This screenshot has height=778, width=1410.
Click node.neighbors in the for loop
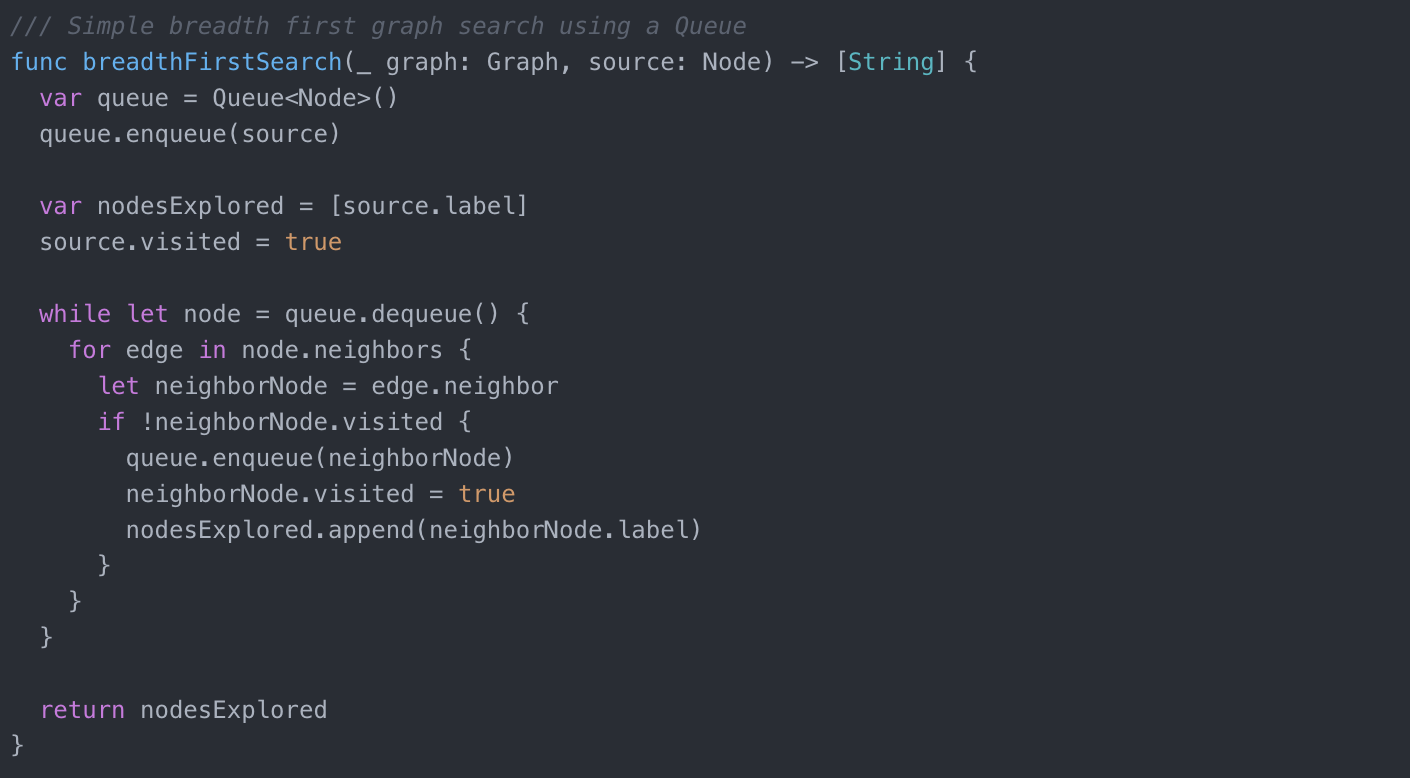tap(342, 350)
